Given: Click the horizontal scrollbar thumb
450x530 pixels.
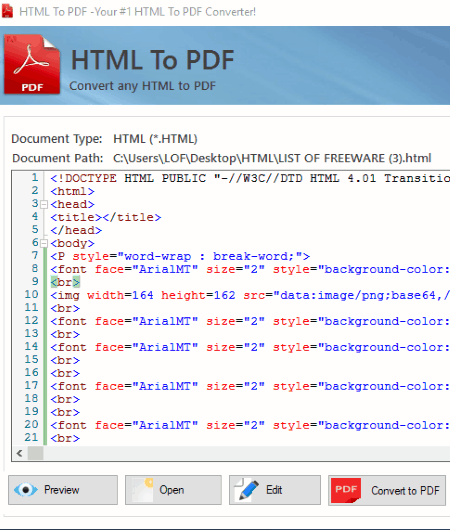Looking at the screenshot, I should tap(35, 453).
